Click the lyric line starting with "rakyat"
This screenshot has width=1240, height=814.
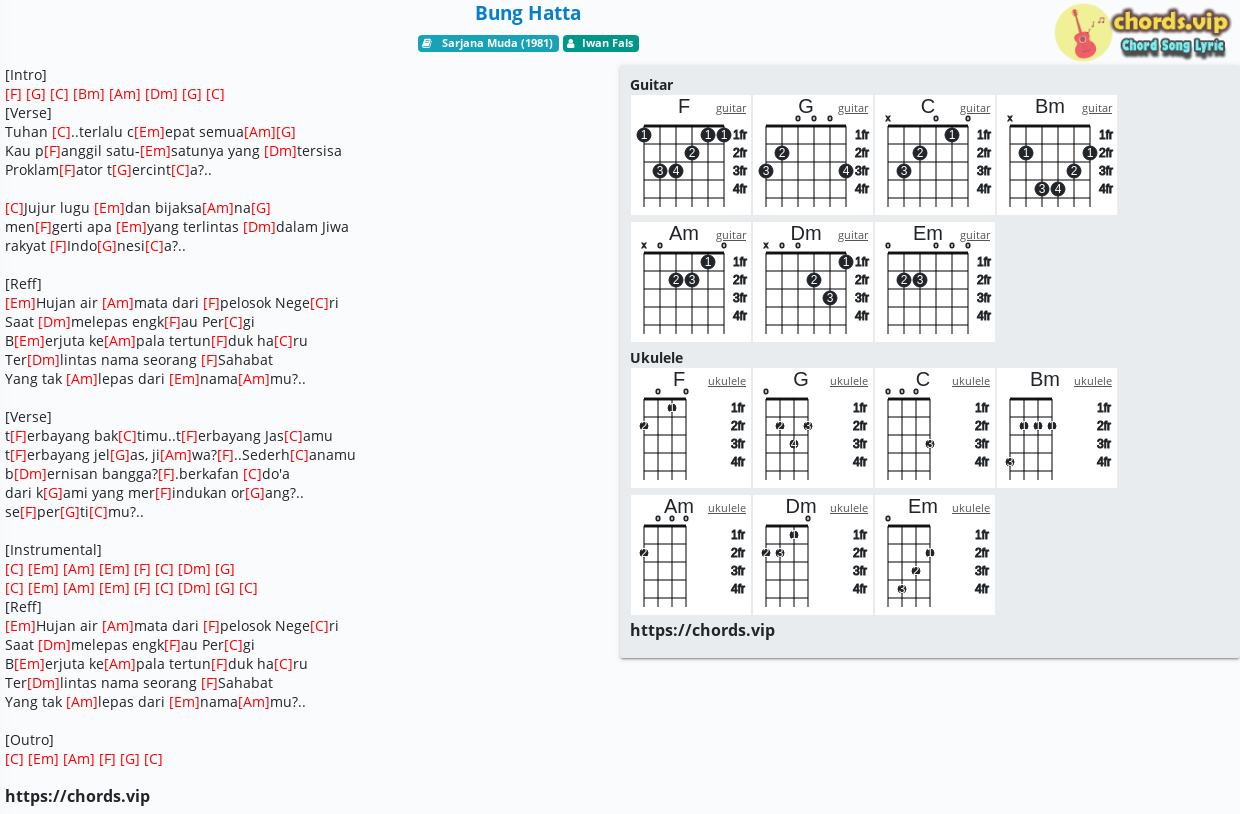click(x=95, y=246)
